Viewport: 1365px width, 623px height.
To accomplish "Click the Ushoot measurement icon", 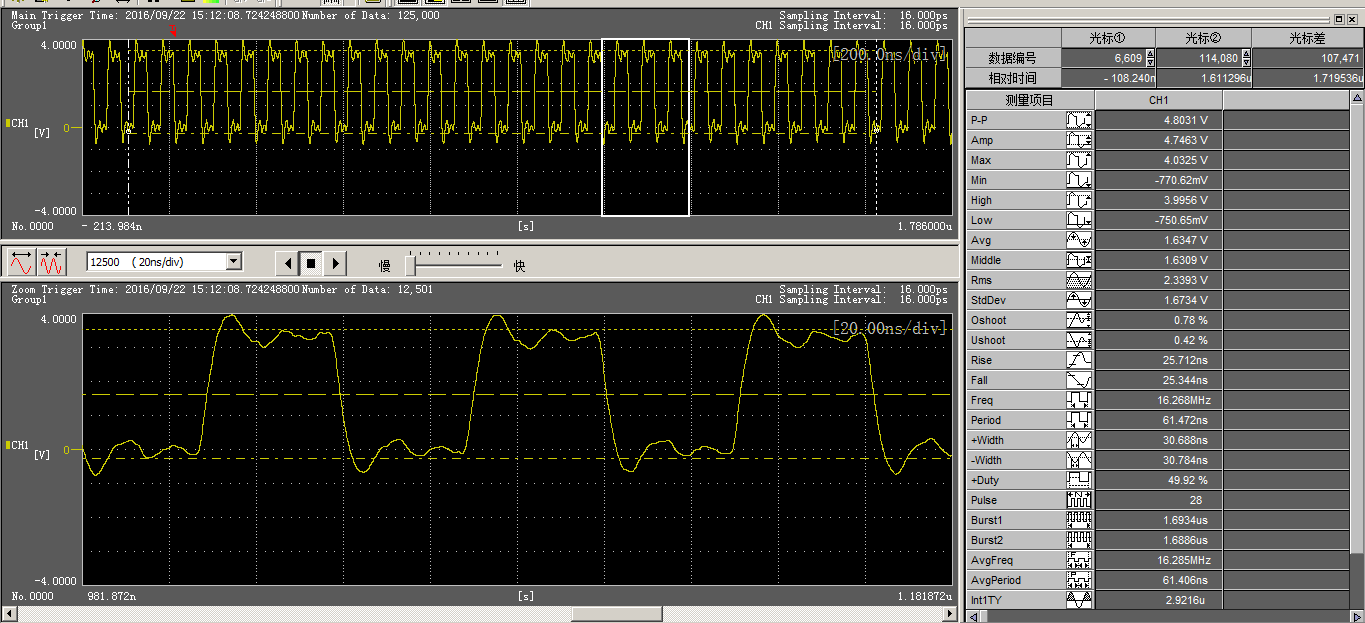I will (x=1079, y=340).
